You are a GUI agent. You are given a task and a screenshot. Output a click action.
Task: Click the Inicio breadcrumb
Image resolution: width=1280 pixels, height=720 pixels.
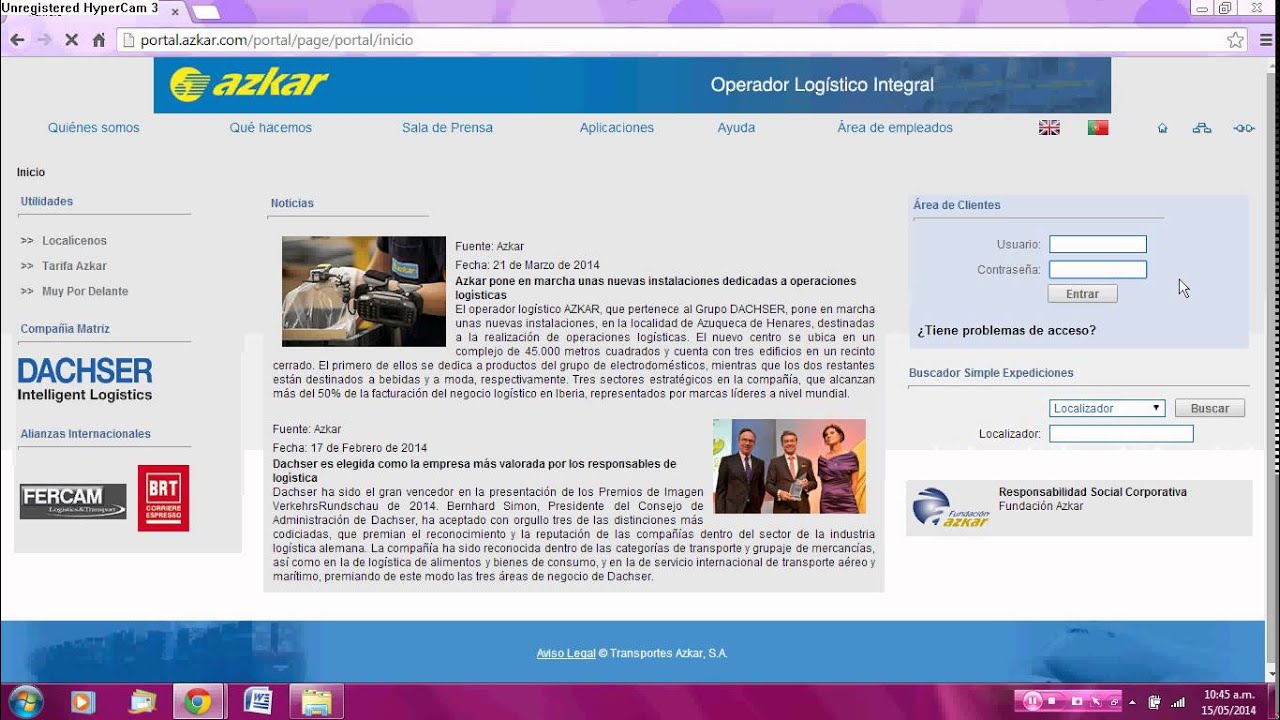31,172
